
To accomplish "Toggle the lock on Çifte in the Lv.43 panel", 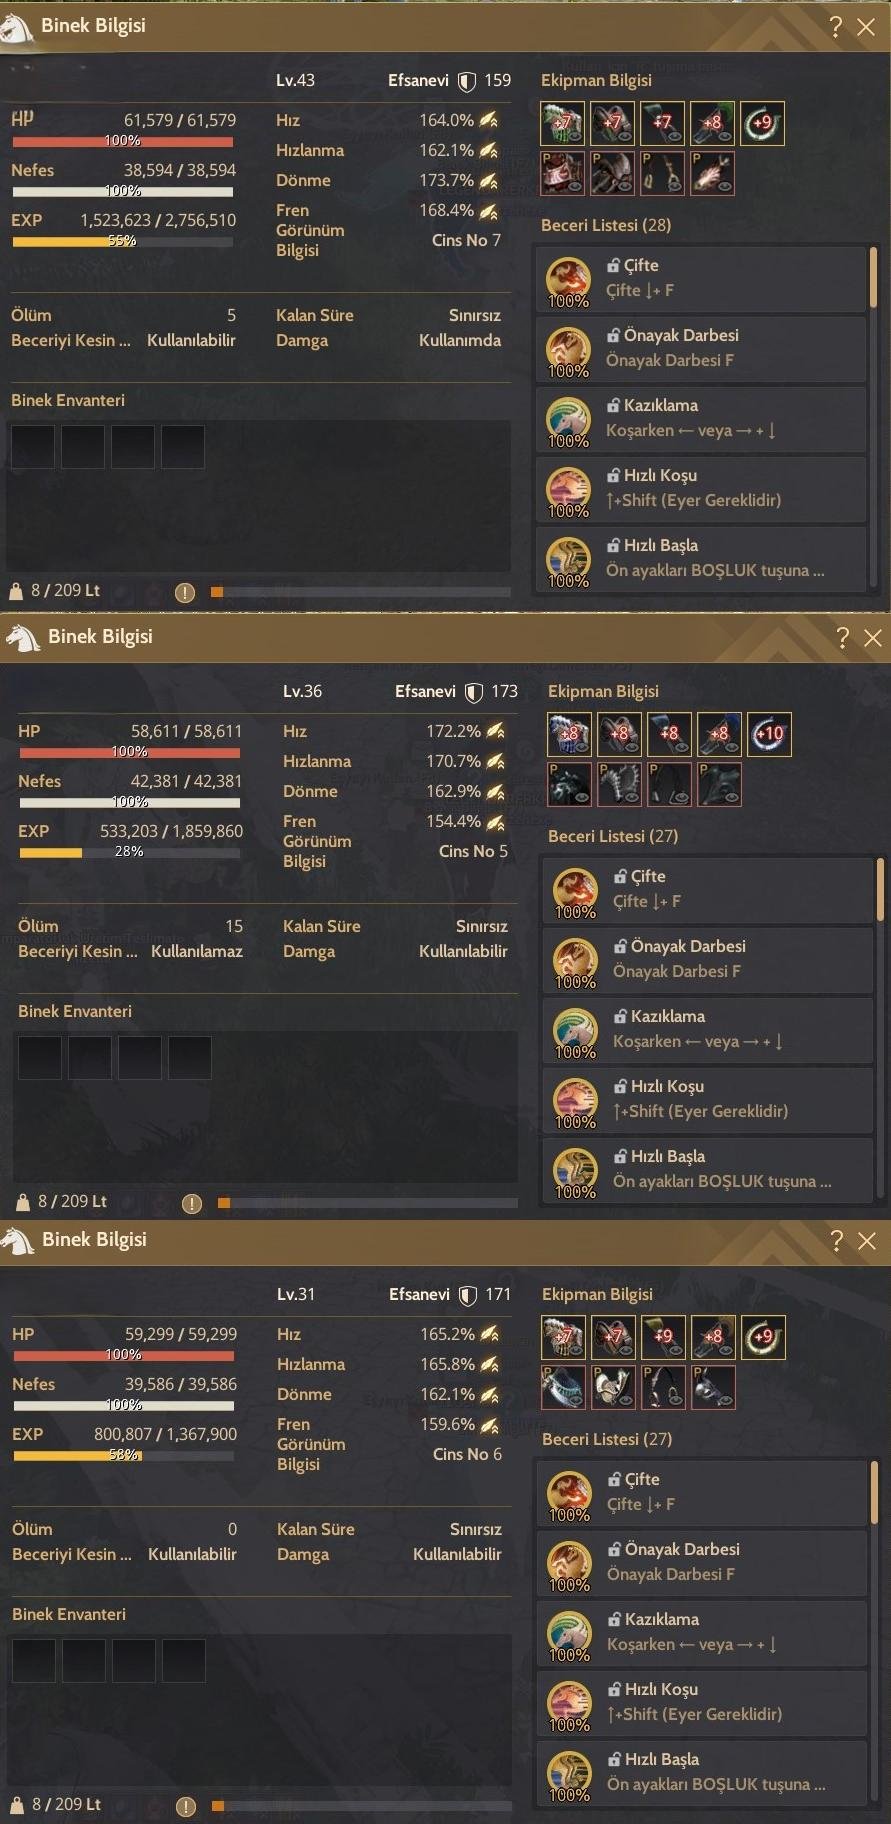I will (613, 265).
